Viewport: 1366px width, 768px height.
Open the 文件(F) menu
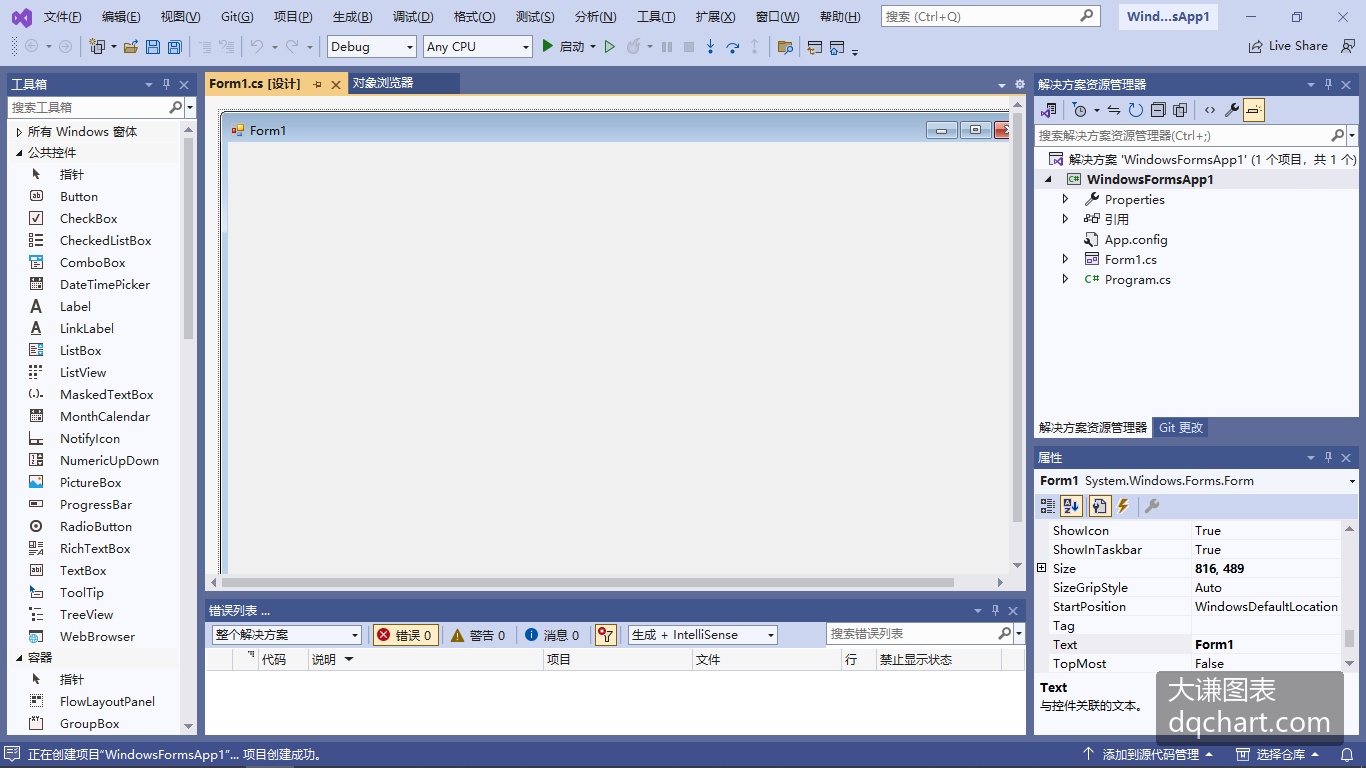tap(63, 17)
